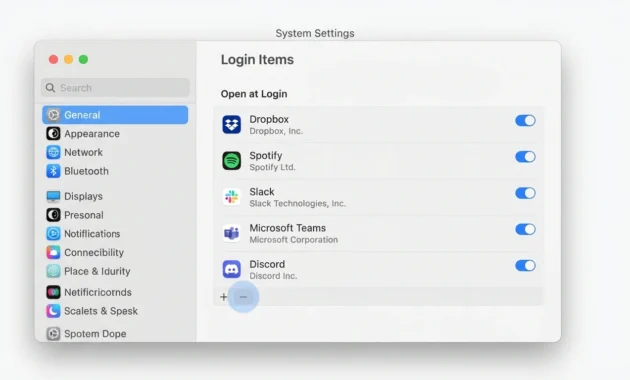The height and width of the screenshot is (380, 630).
Task: Click the System Settings window title
Action: click(315, 33)
